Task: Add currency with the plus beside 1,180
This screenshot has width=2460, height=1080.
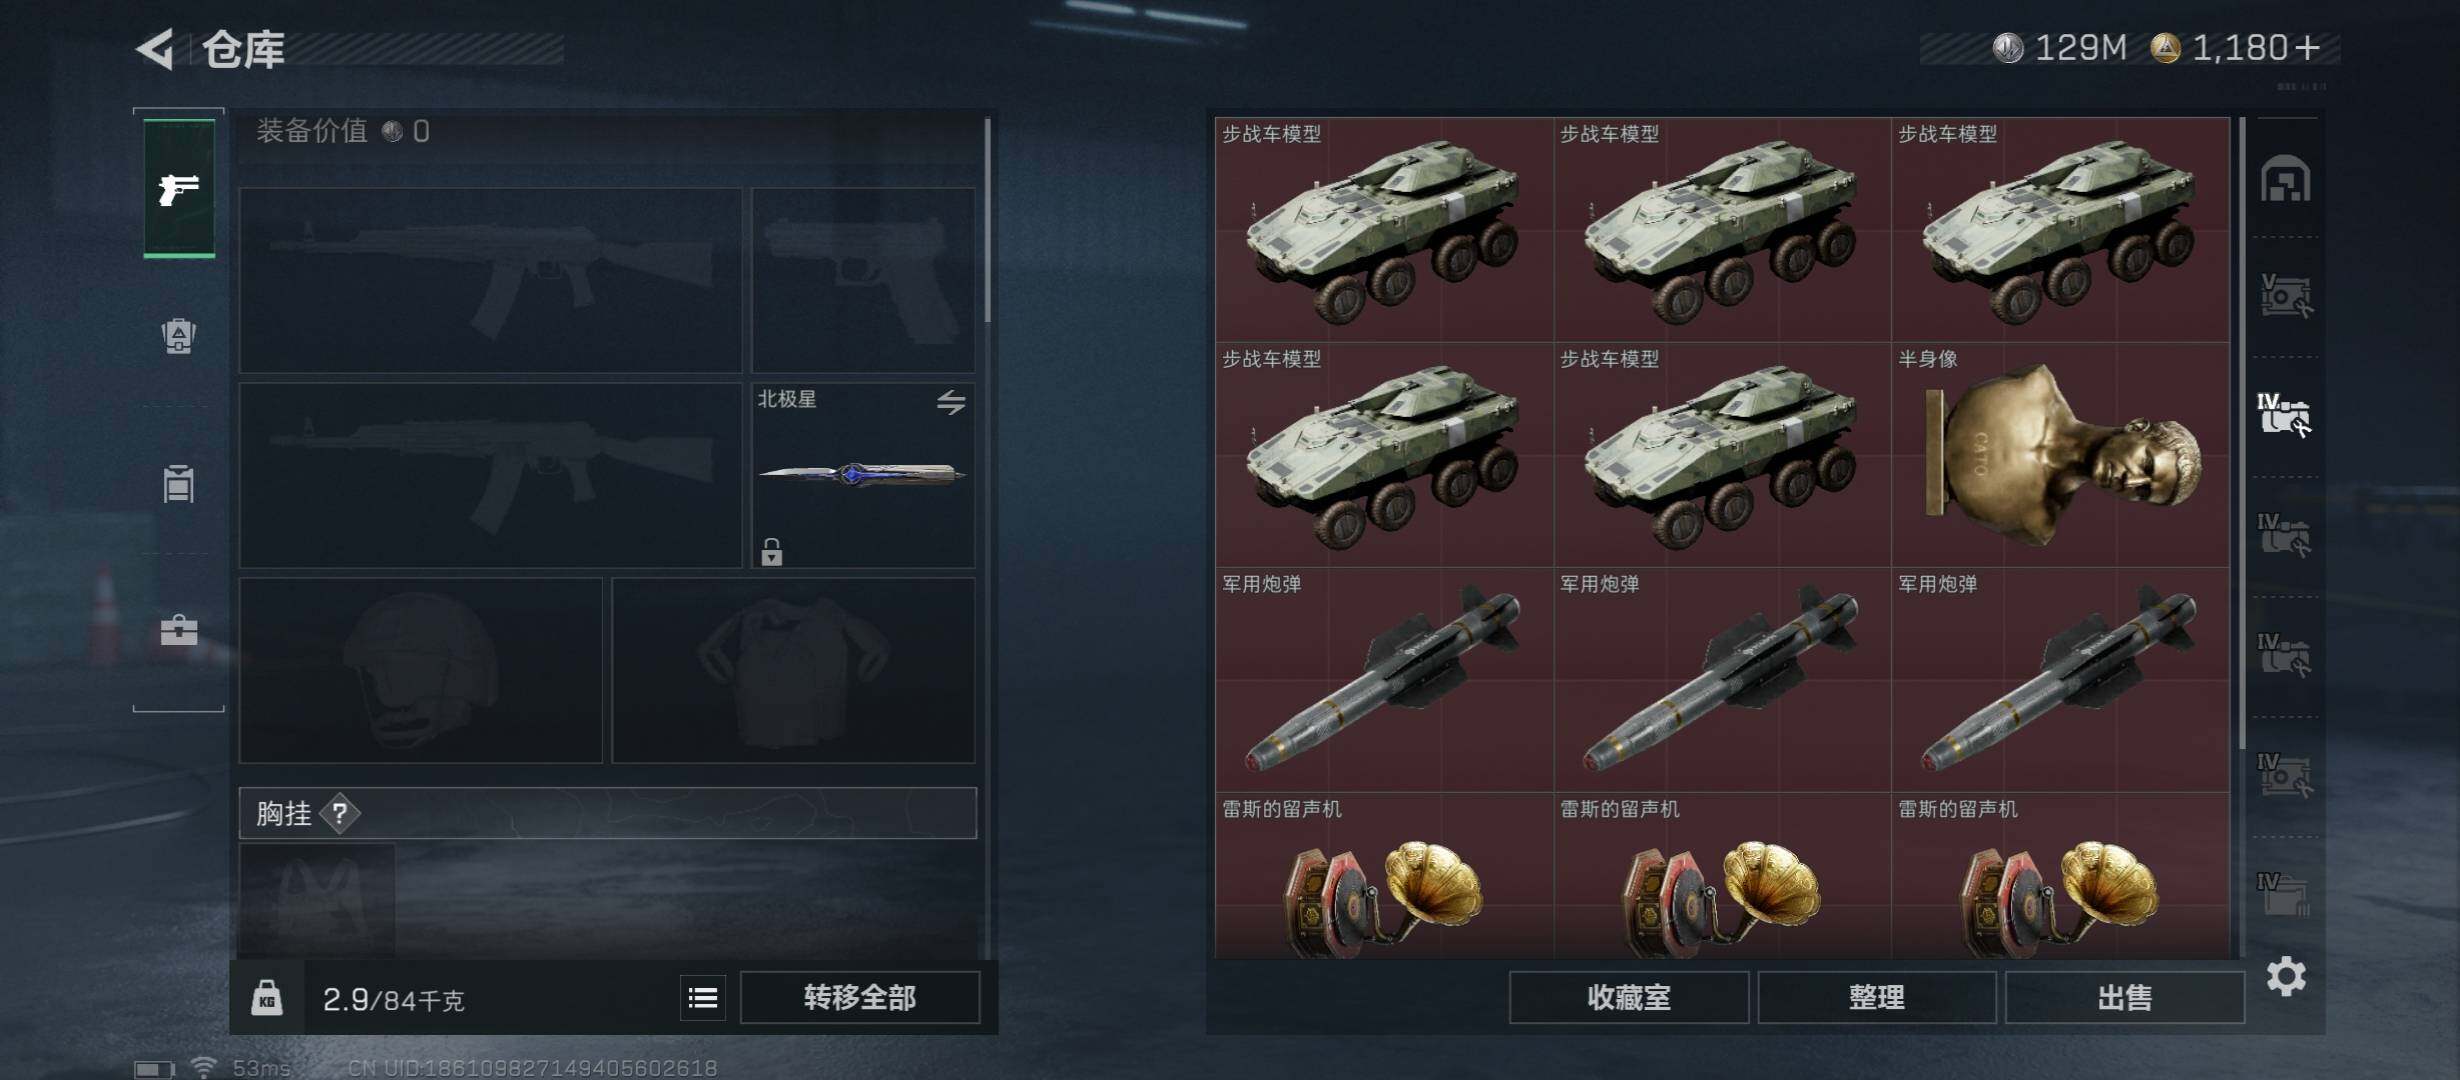Action: 2308,47
